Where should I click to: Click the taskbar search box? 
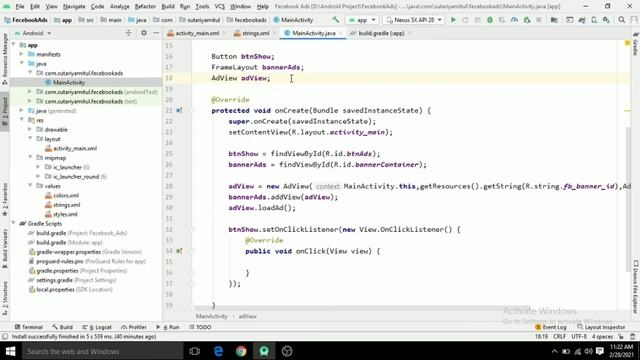coord(102,351)
